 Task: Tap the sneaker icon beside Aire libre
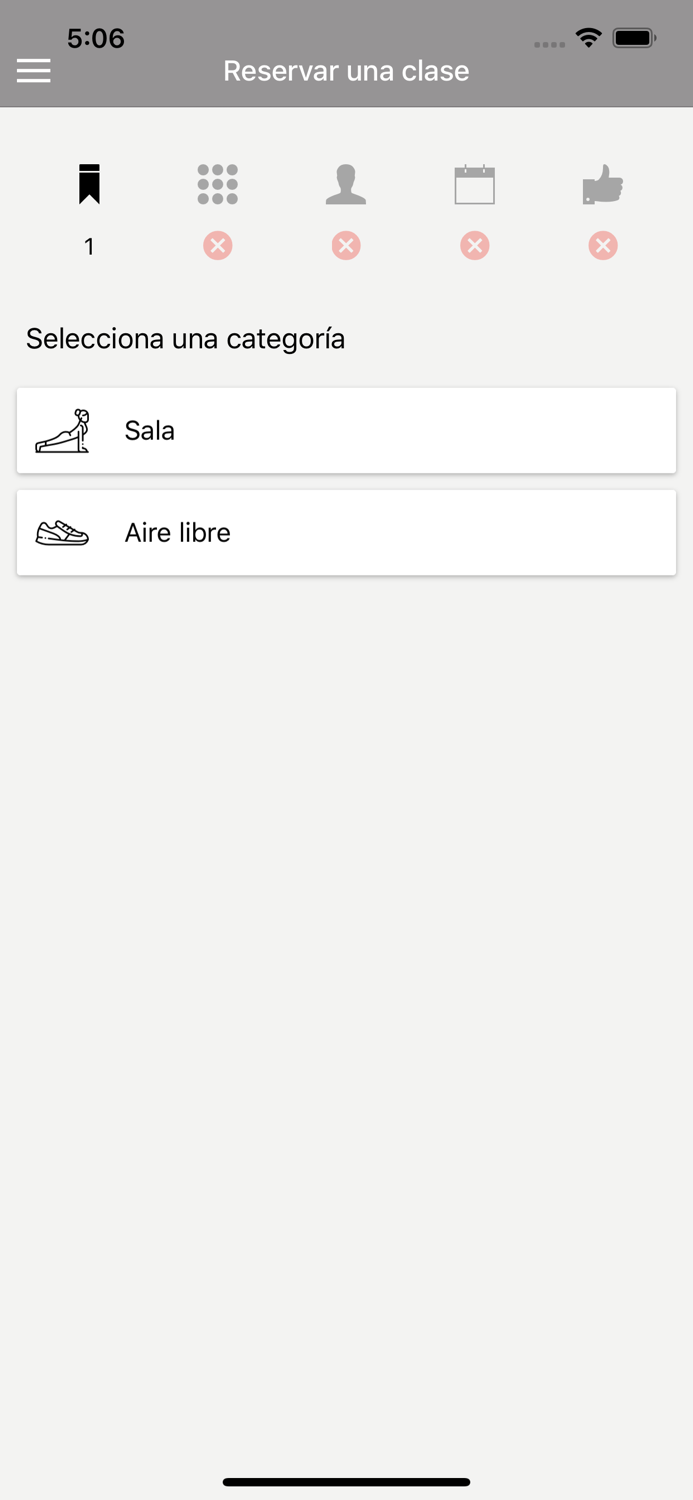click(x=62, y=533)
